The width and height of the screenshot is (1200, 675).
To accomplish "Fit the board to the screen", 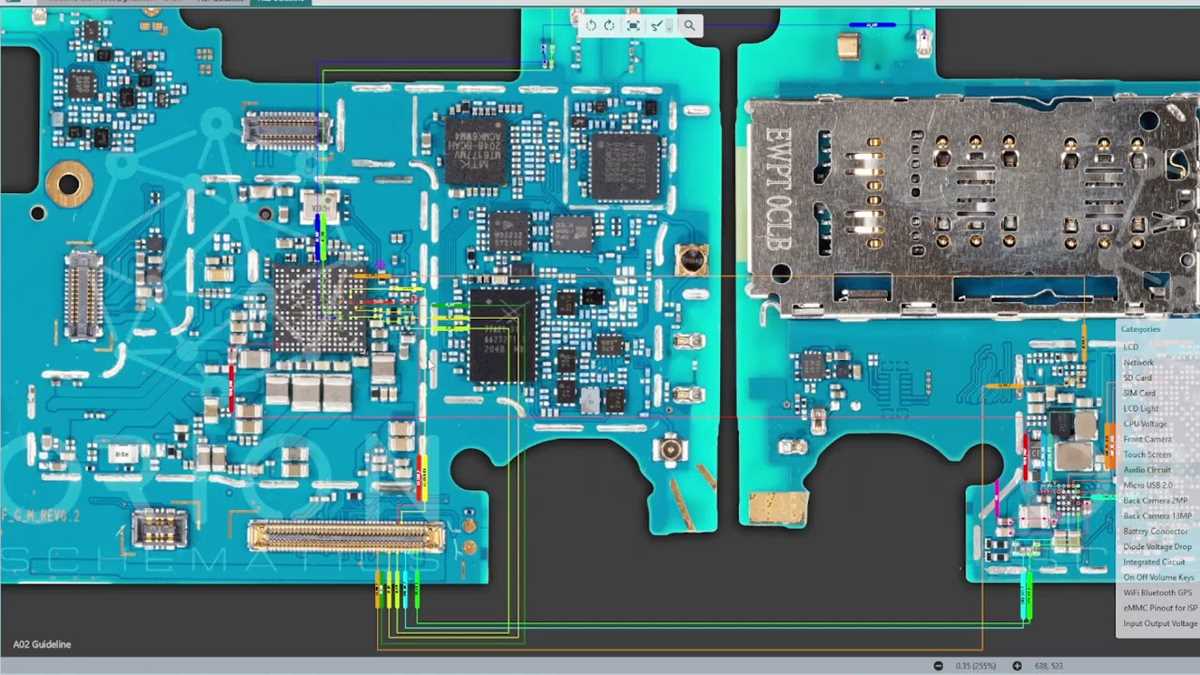I will (x=633, y=25).
